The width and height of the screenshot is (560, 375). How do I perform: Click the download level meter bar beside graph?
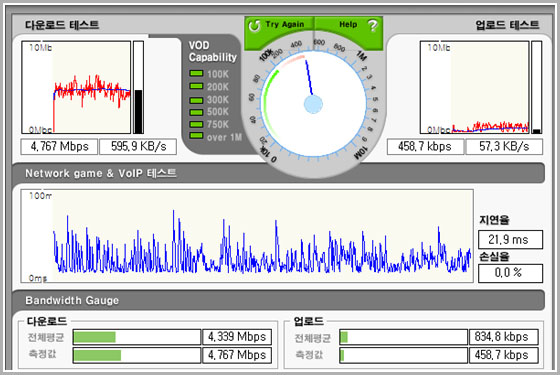139,88
